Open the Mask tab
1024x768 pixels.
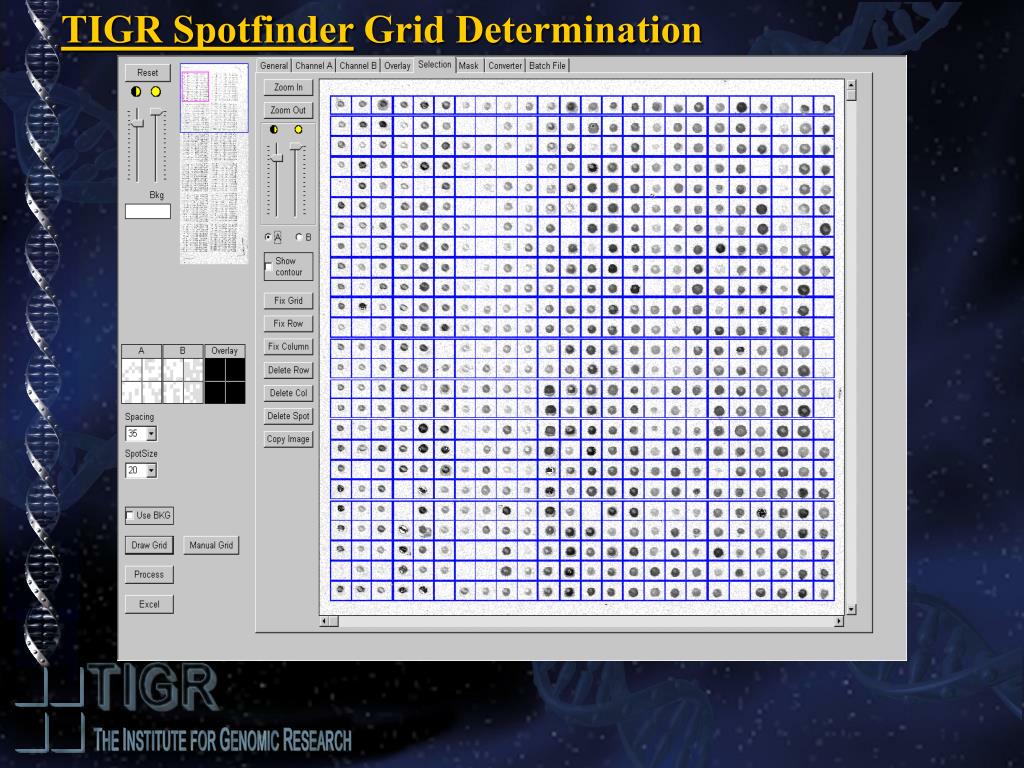tap(468, 65)
